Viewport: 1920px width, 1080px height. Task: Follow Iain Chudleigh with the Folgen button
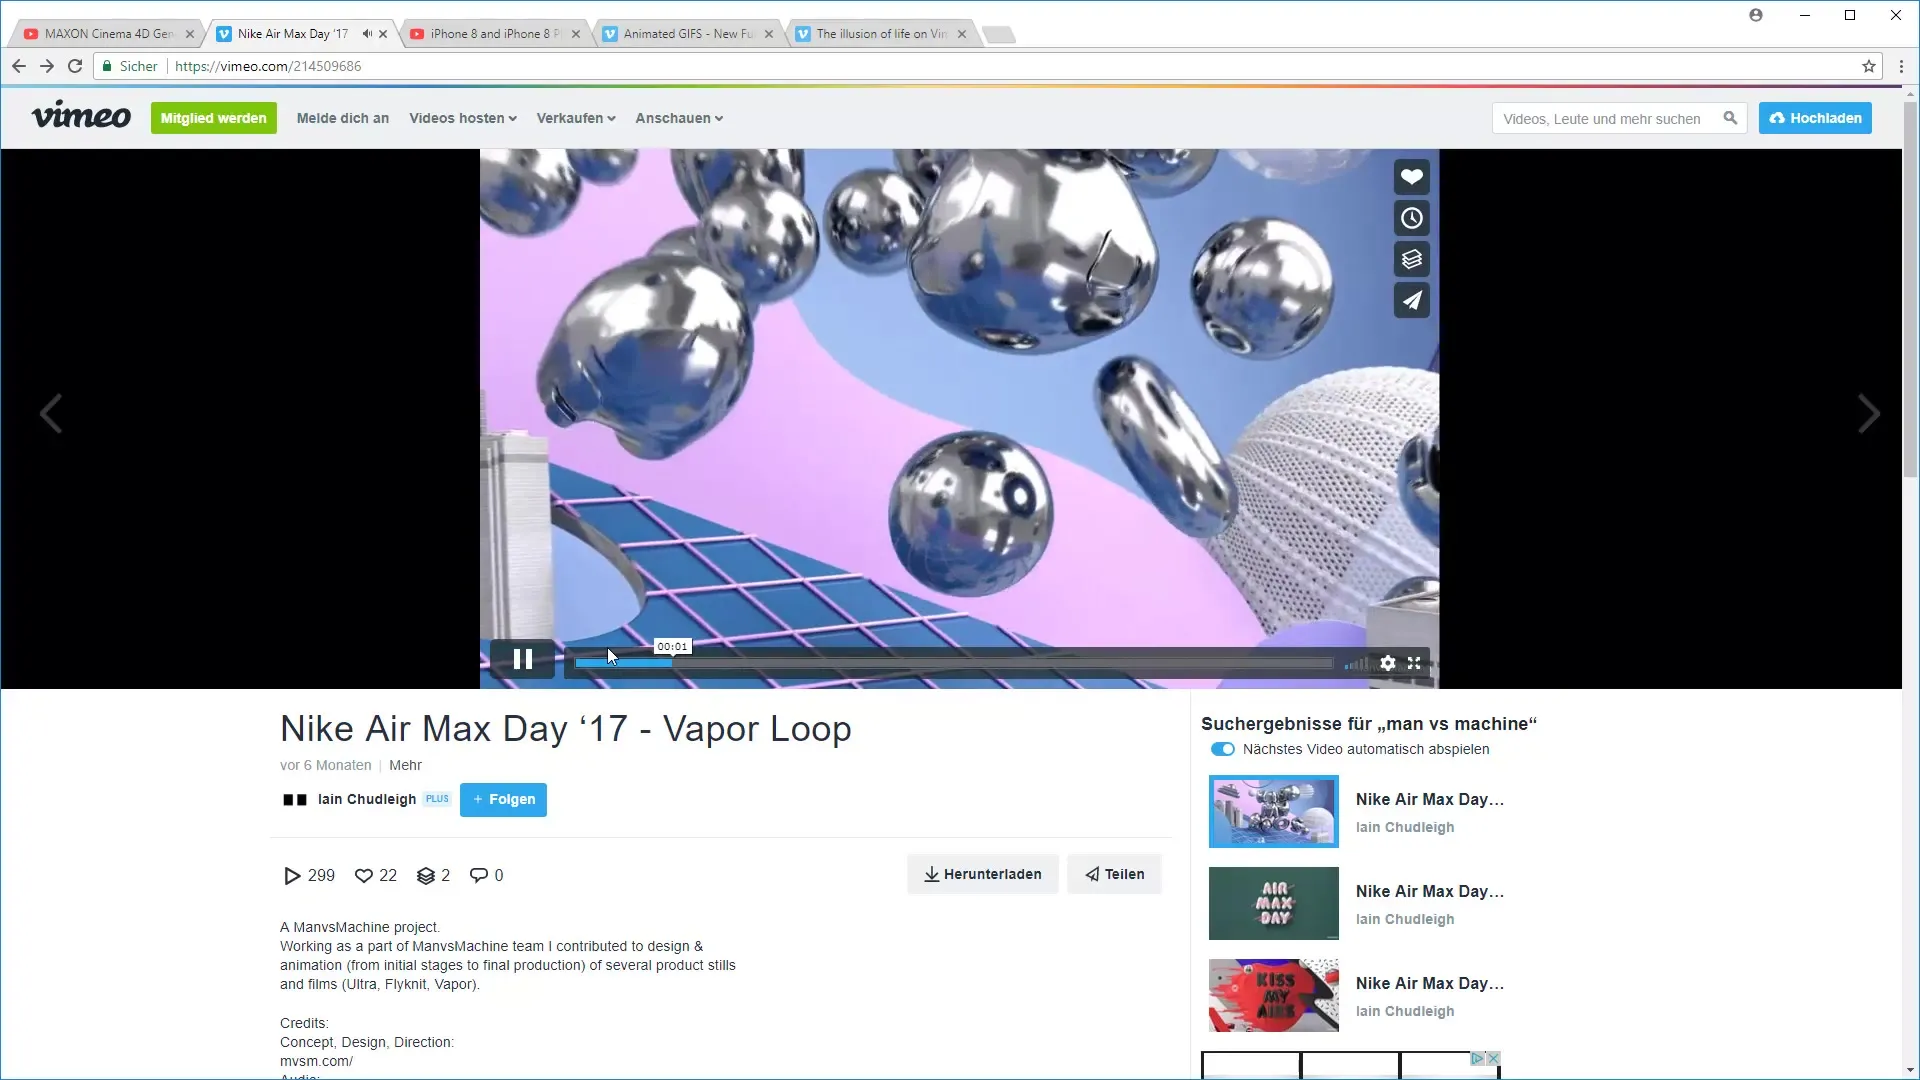pyautogui.click(x=503, y=799)
